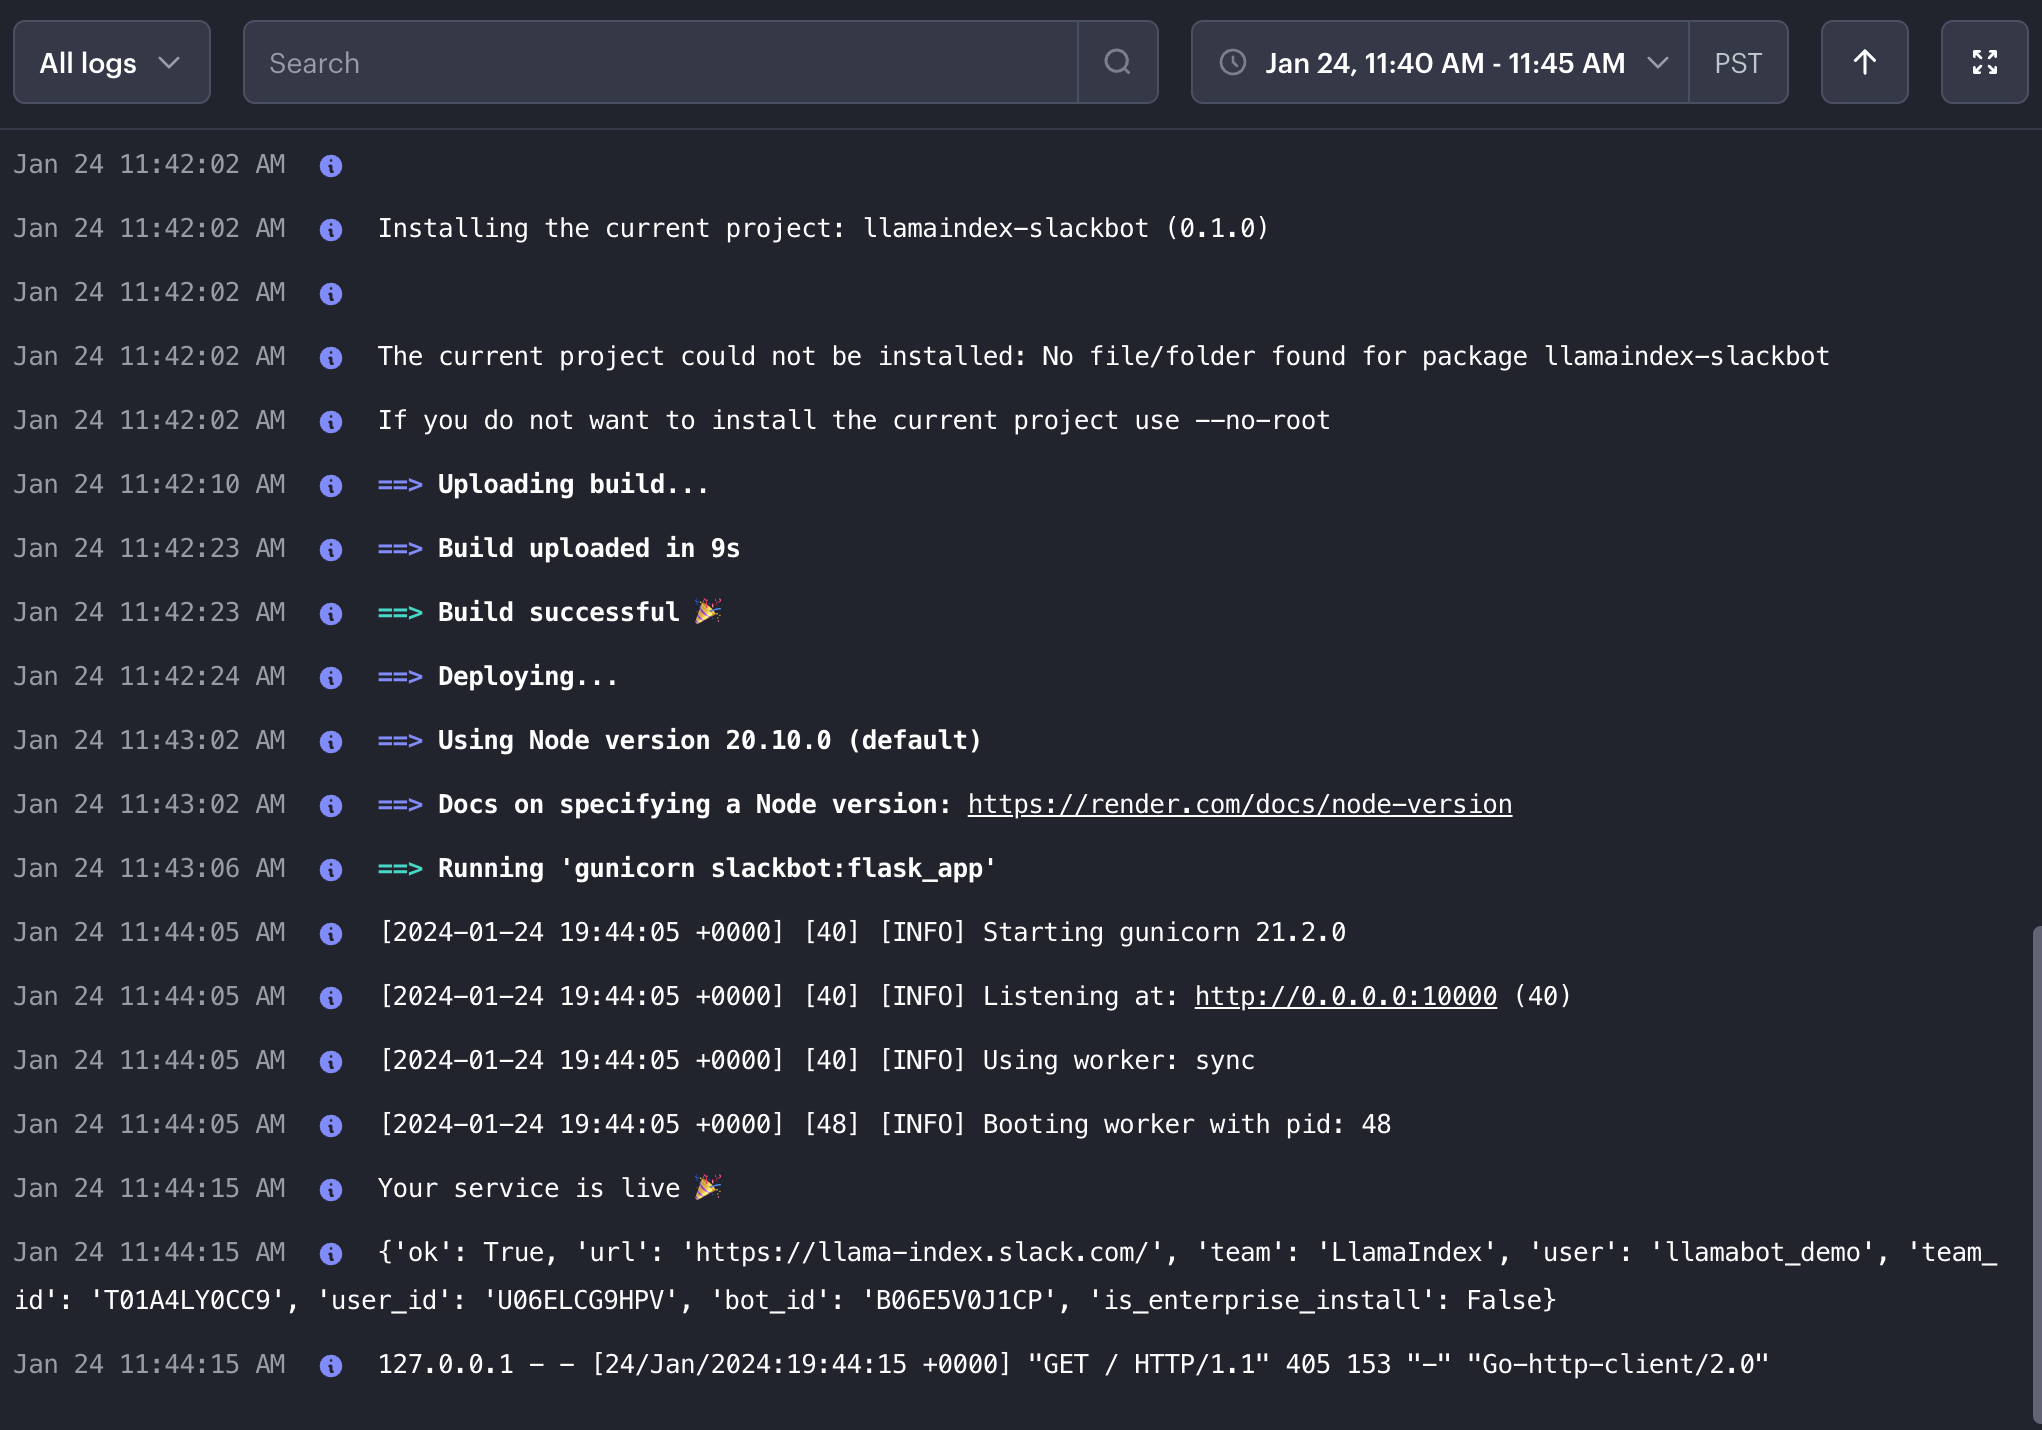Toggle the PST timezone button

click(1738, 62)
